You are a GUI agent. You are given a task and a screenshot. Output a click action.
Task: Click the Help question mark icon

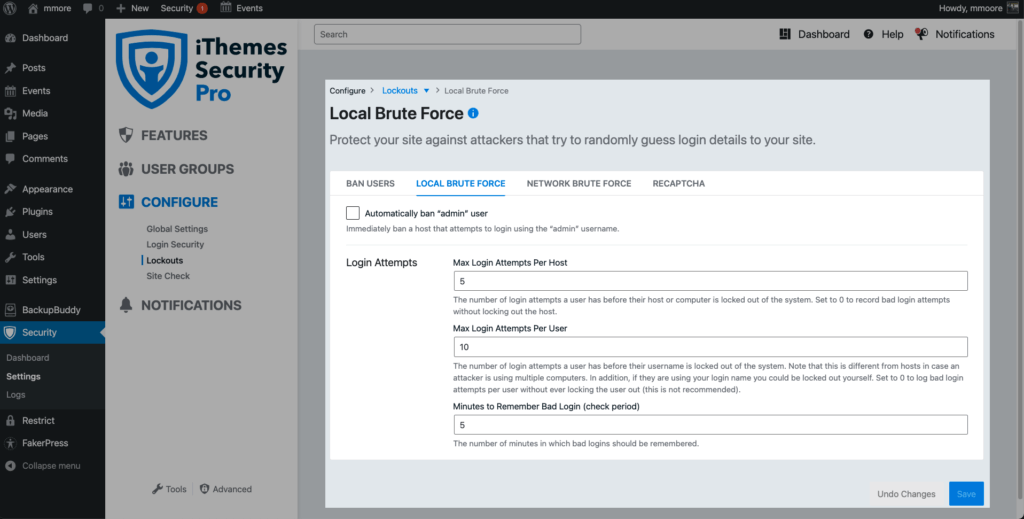coord(869,35)
